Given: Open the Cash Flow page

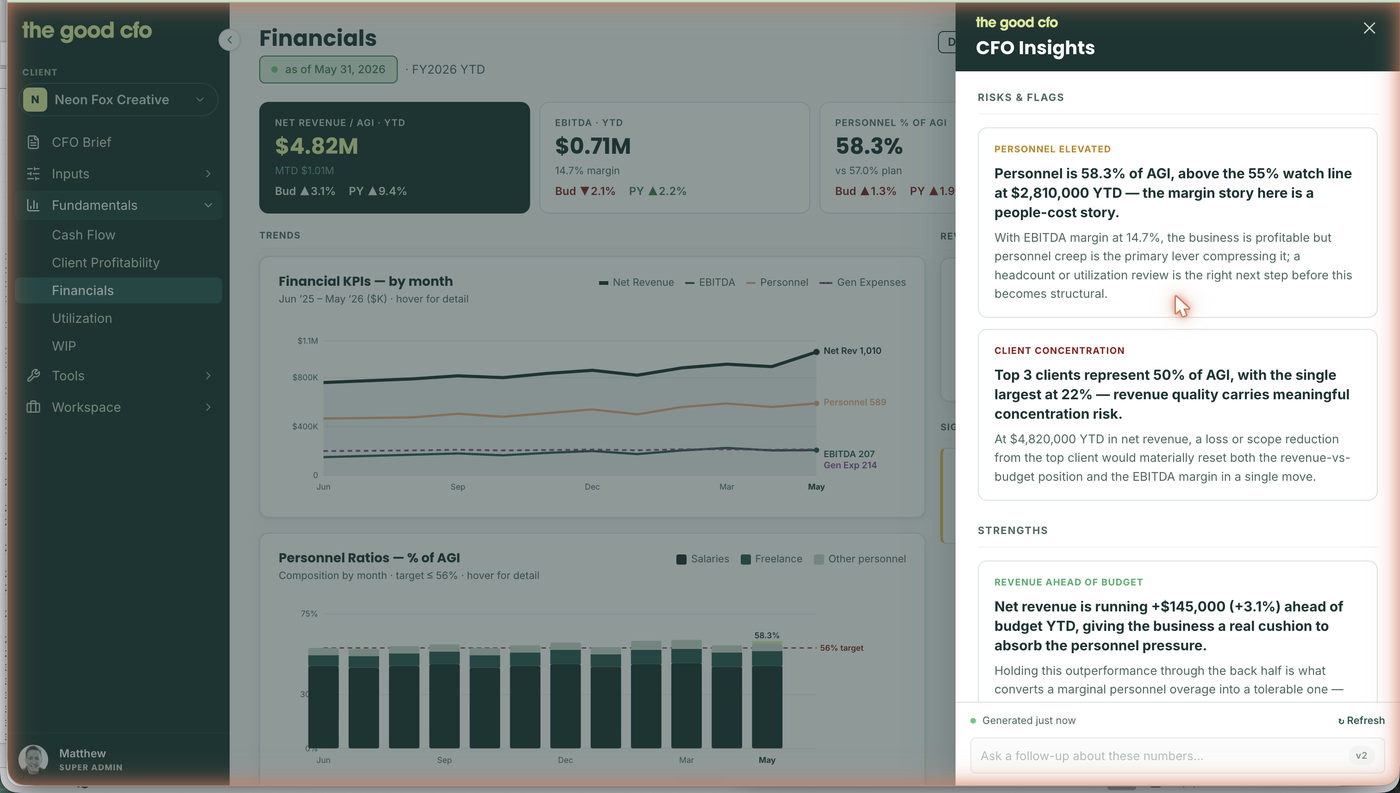Looking at the screenshot, I should pyautogui.click(x=83, y=235).
